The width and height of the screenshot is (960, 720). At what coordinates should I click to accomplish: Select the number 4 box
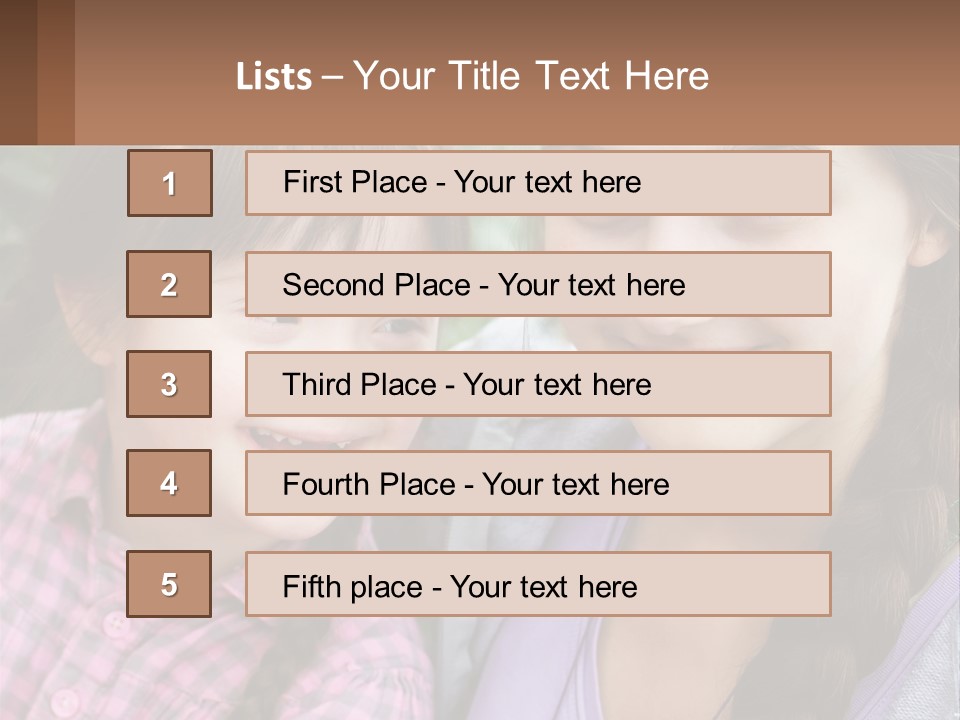(169, 483)
